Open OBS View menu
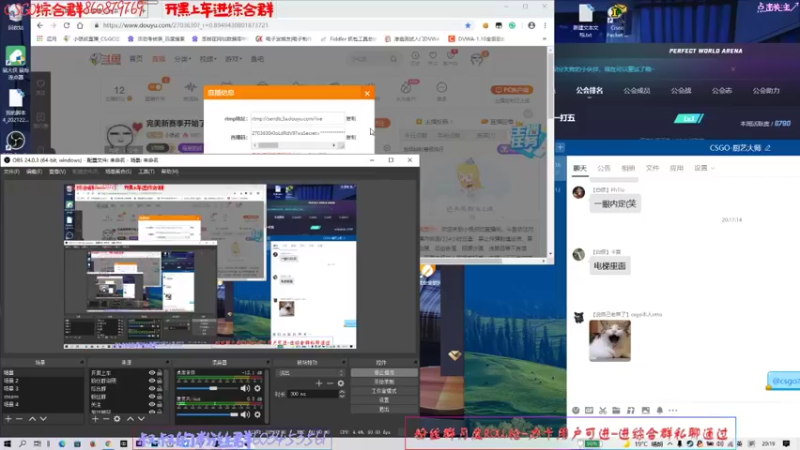This screenshot has height=450, width=800. pos(57,172)
